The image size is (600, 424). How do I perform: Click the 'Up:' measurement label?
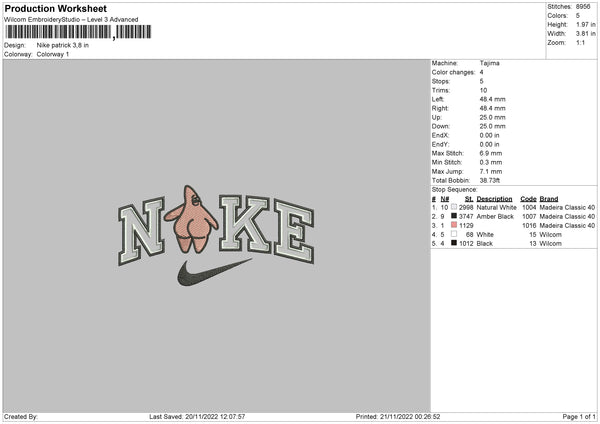pyautogui.click(x=437, y=117)
